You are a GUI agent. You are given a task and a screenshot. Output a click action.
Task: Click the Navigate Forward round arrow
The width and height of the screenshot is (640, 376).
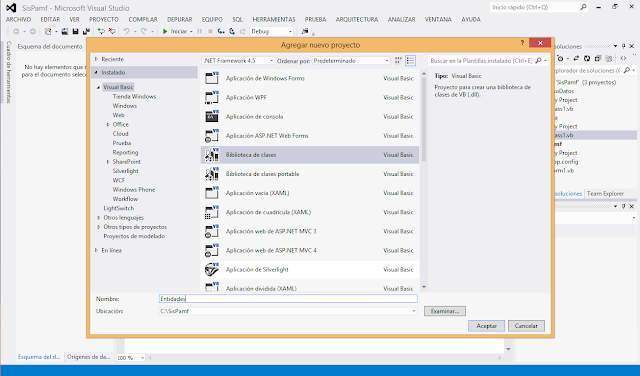(33, 31)
